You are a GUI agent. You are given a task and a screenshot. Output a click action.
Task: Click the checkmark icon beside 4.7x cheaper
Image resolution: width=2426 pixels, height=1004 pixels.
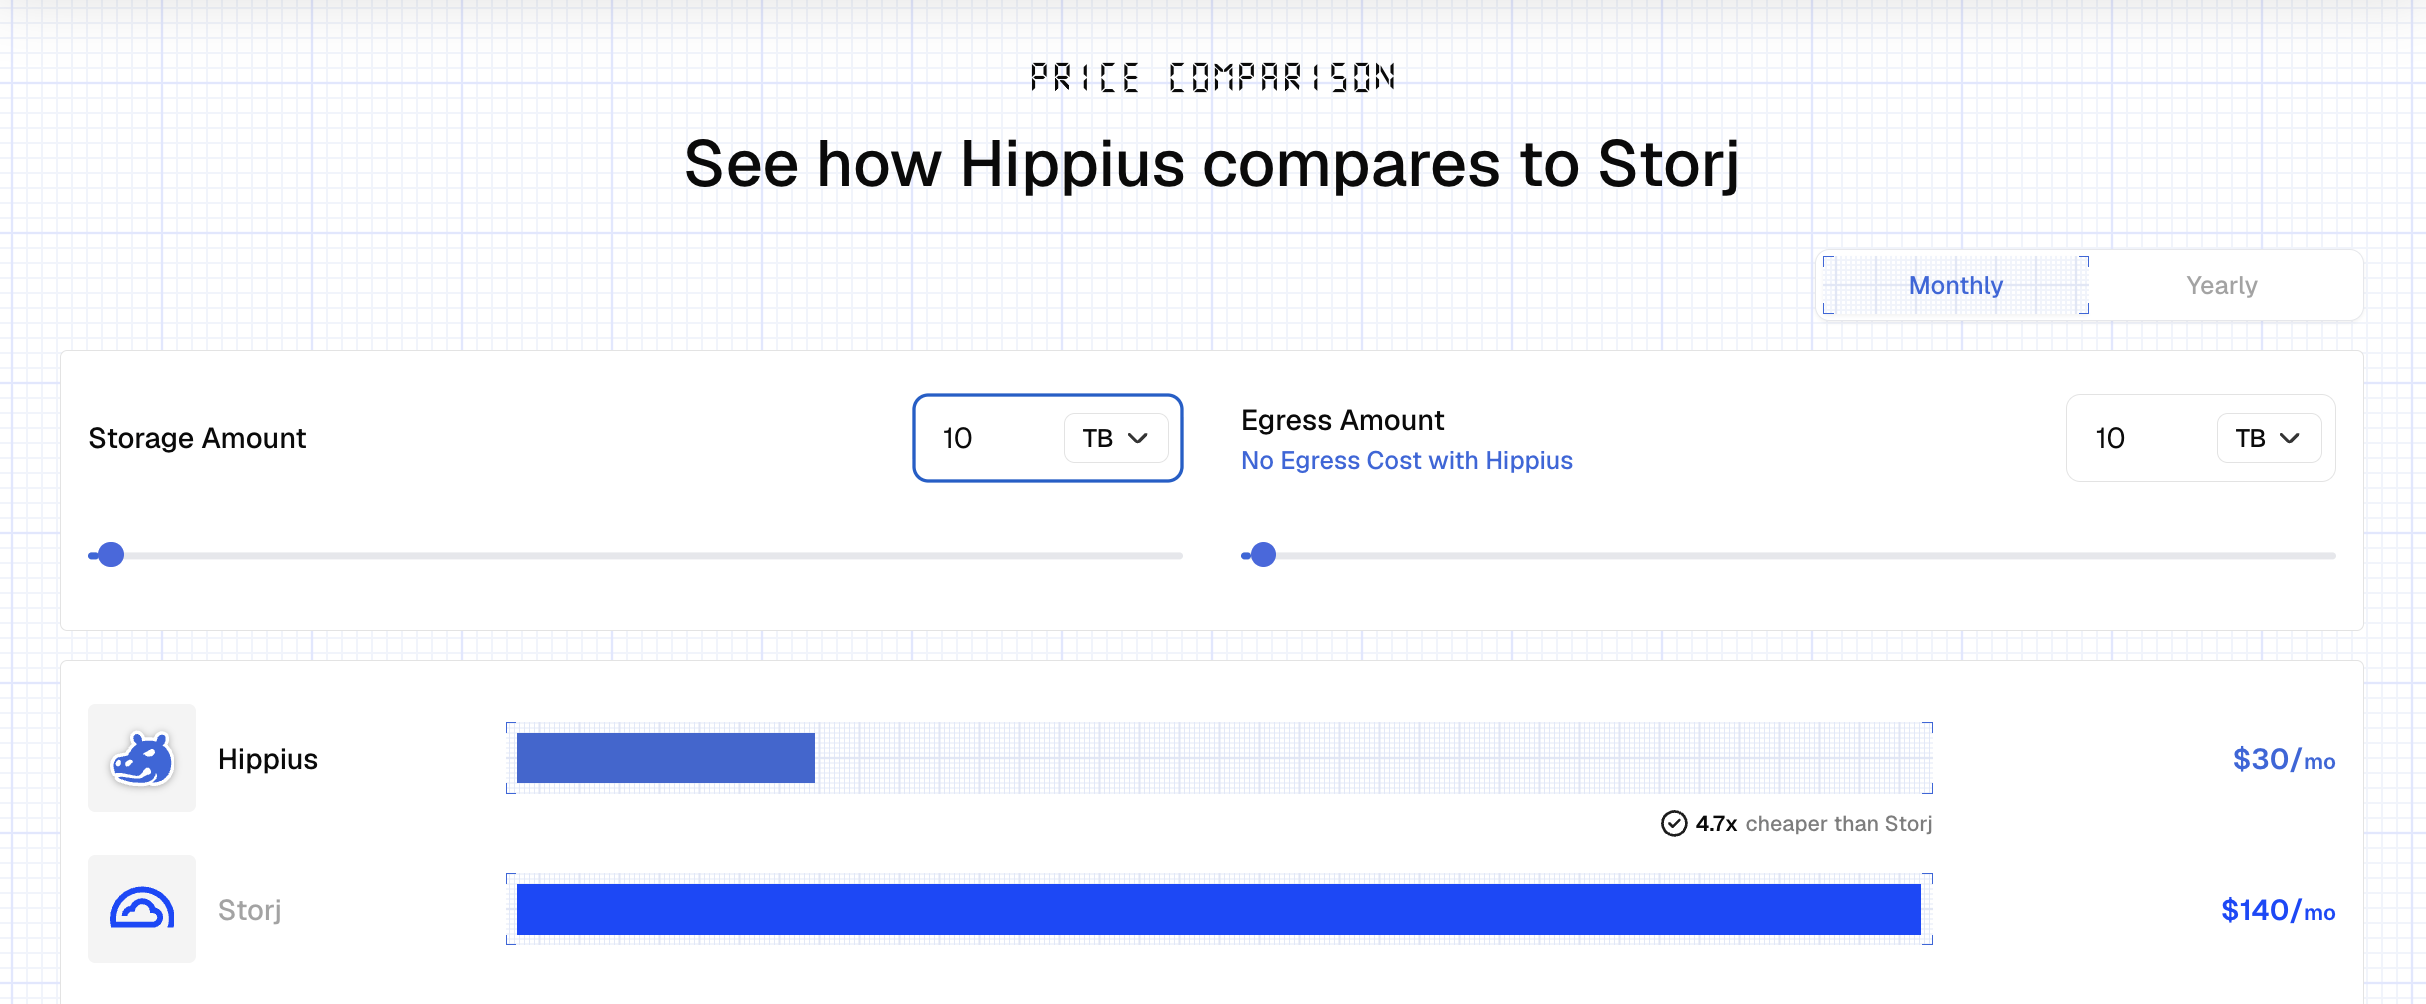pos(1673,824)
